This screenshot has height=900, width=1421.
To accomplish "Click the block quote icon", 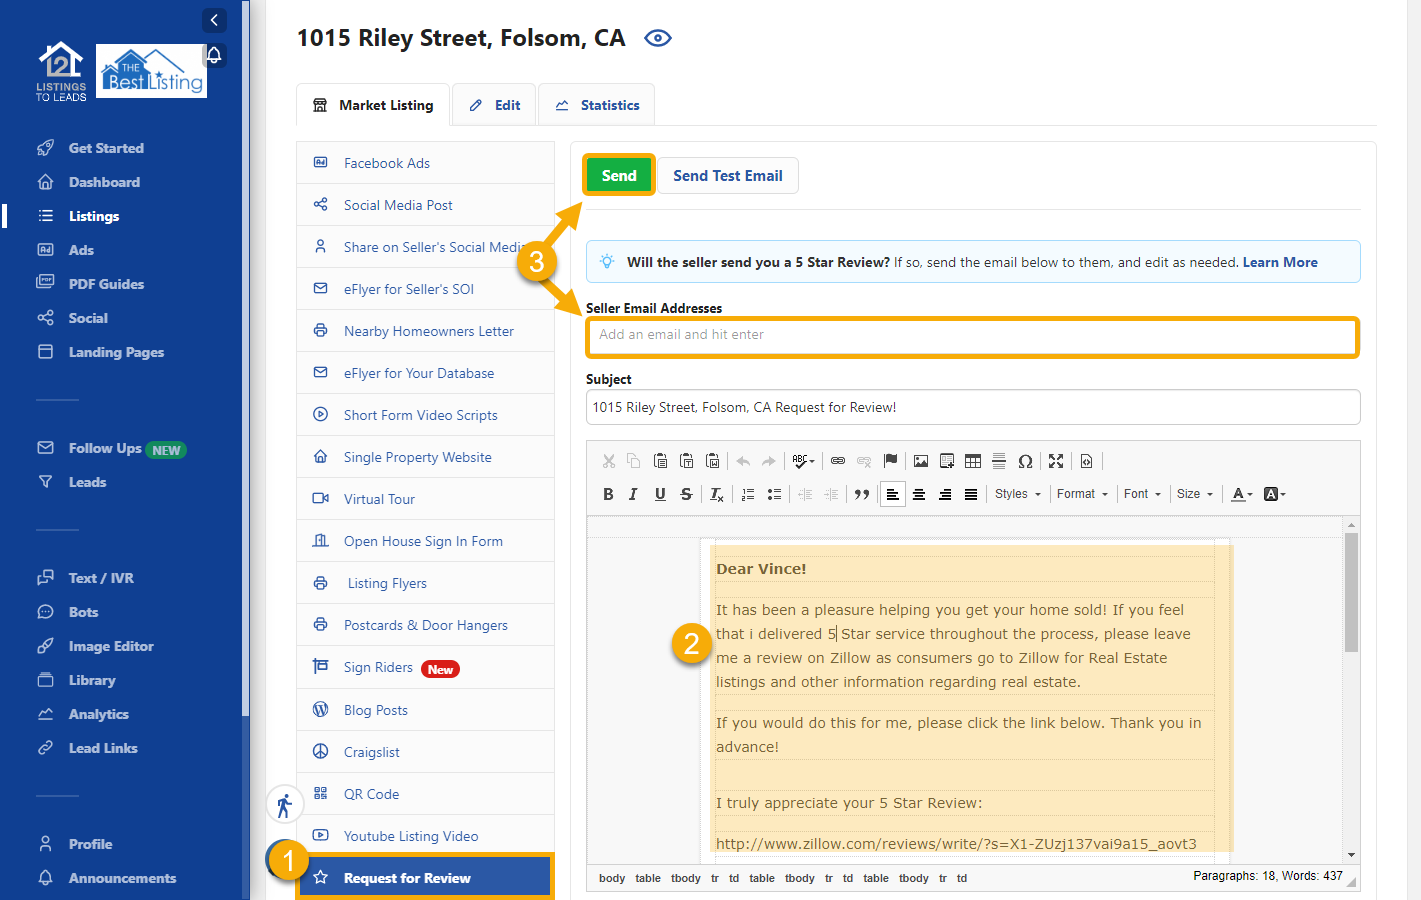I will (862, 494).
